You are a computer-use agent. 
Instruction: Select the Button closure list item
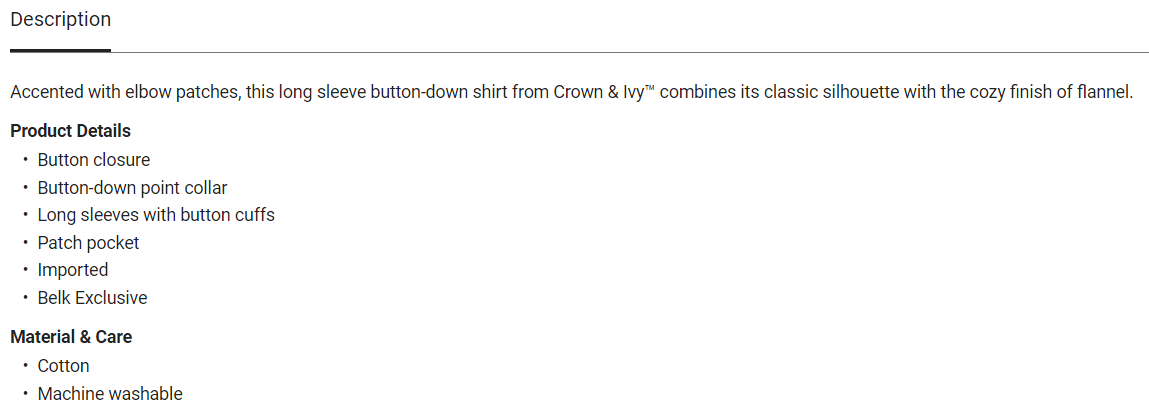coord(94,160)
